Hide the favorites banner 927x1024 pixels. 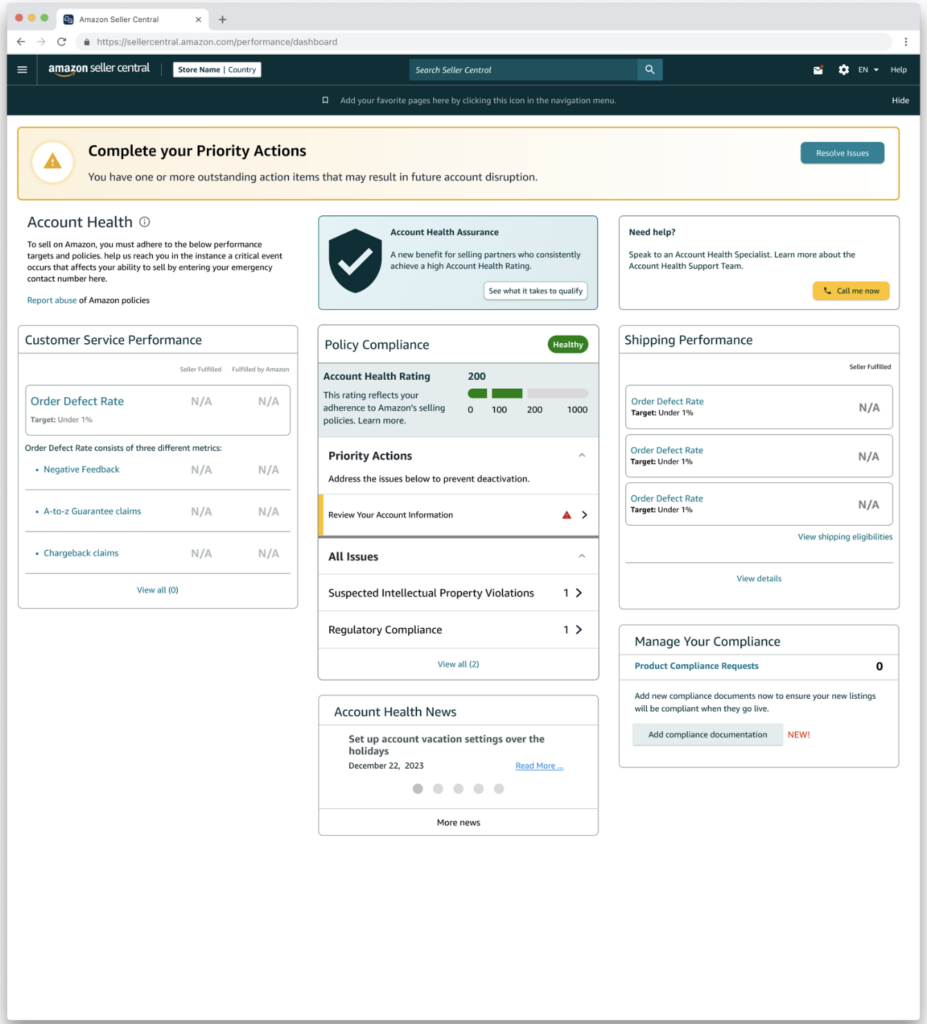click(899, 100)
